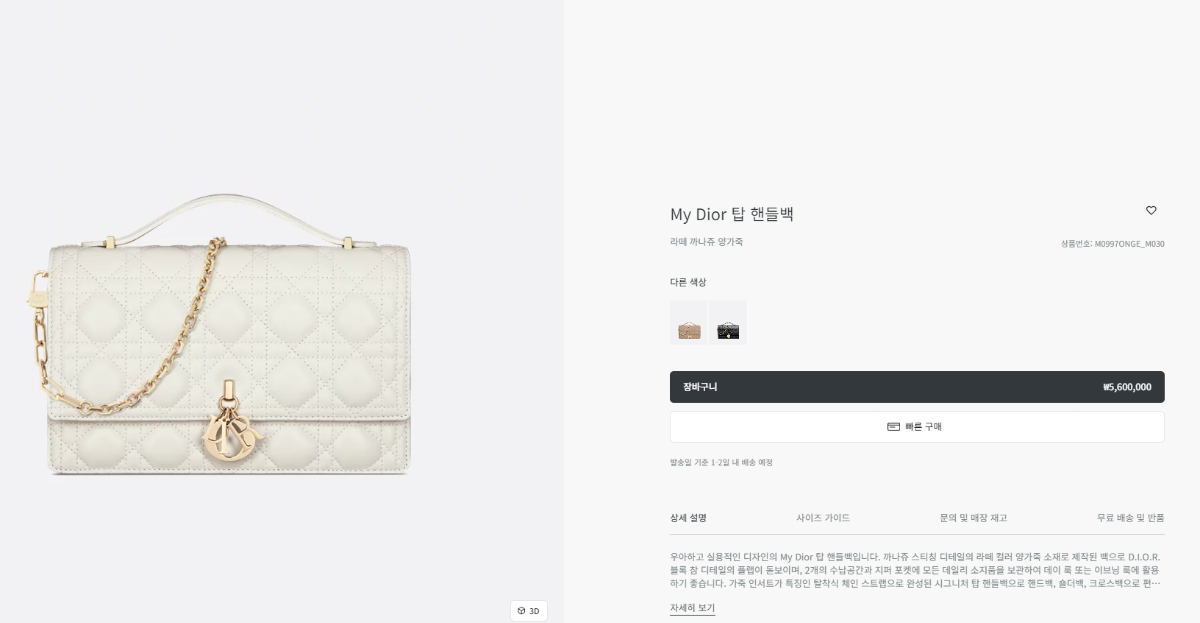
Task: Expand description with 자세히 보기 link
Action: point(692,608)
